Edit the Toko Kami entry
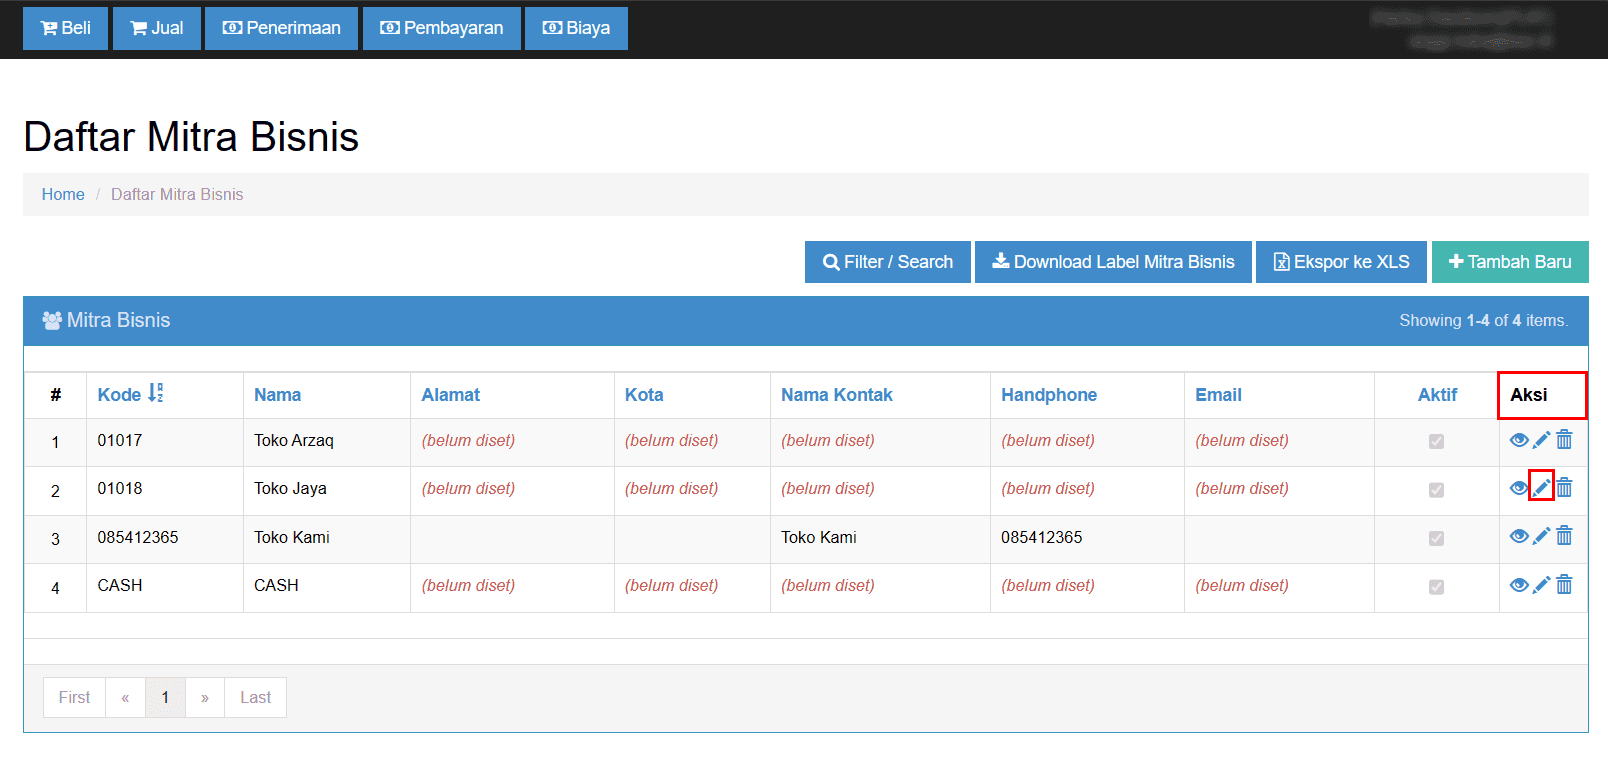The image size is (1608, 780). 1542,536
